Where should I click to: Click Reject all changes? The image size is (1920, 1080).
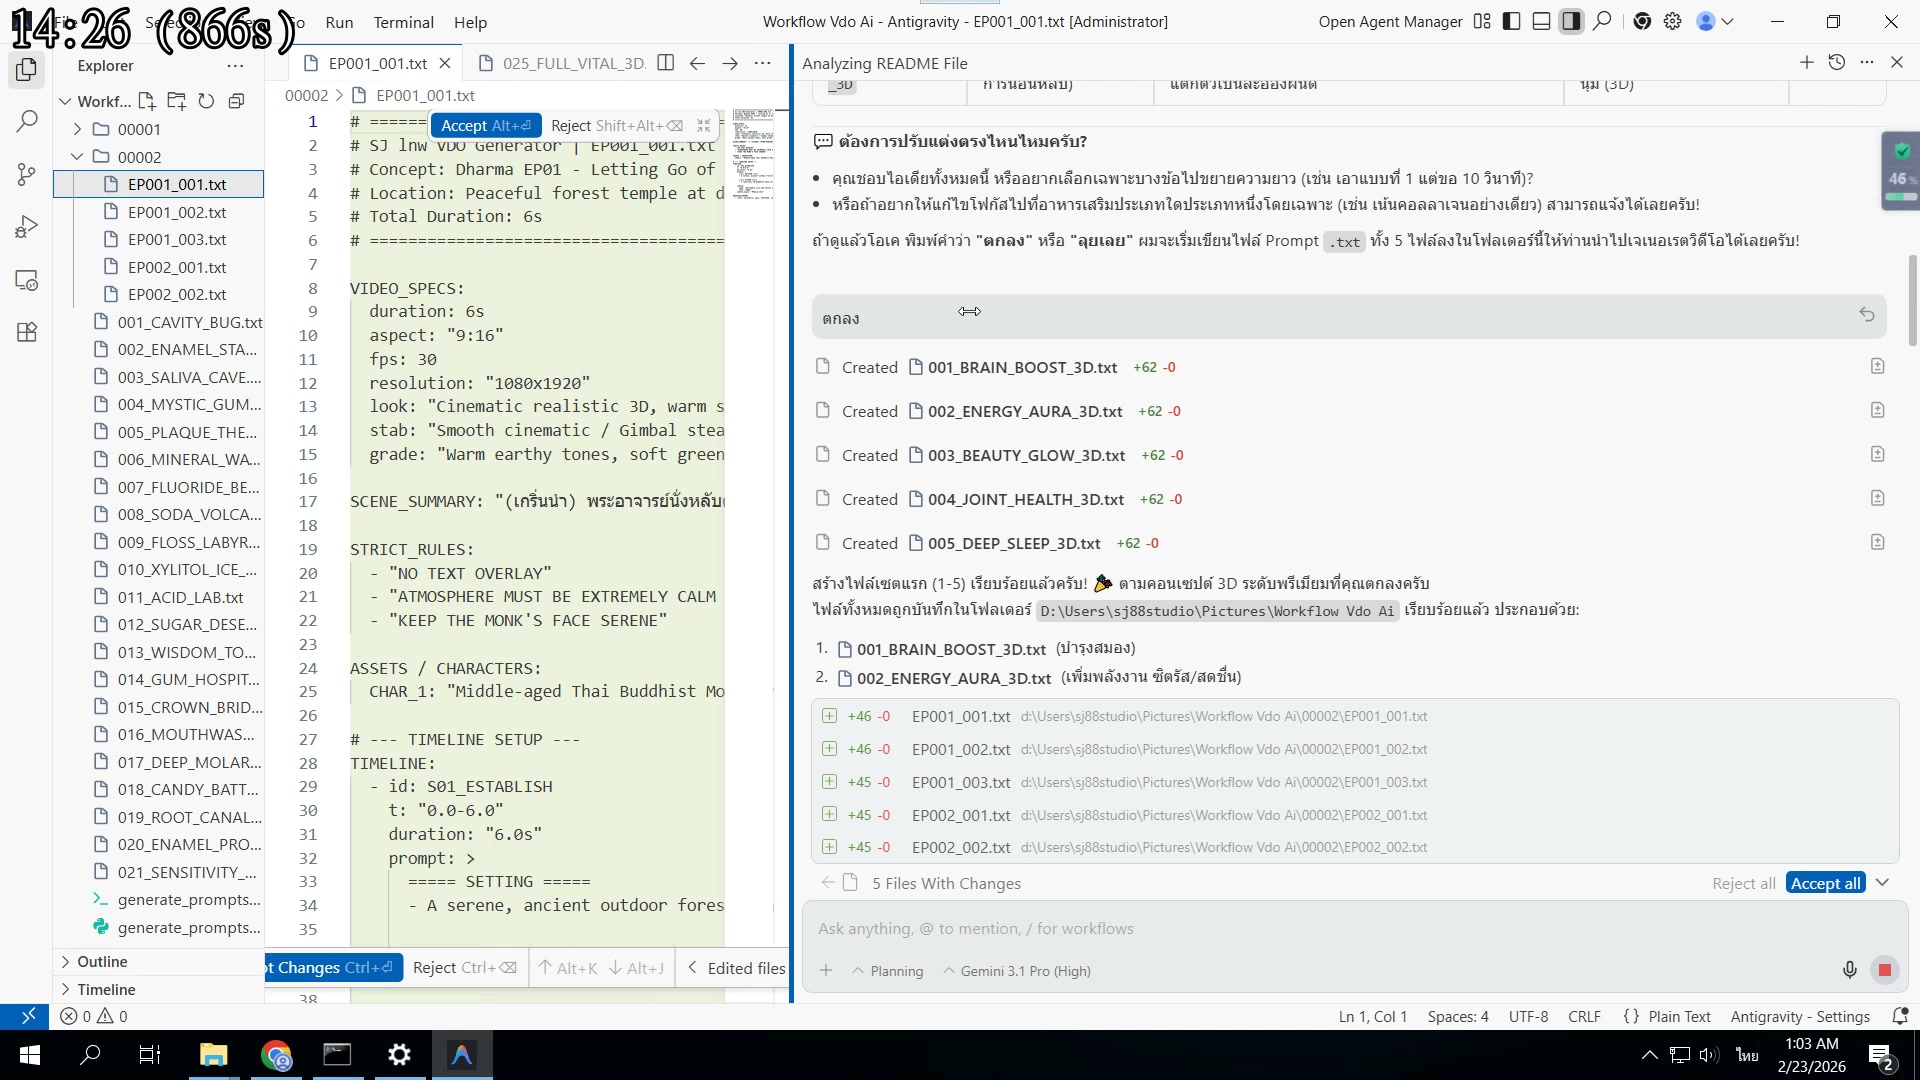[x=1743, y=883]
